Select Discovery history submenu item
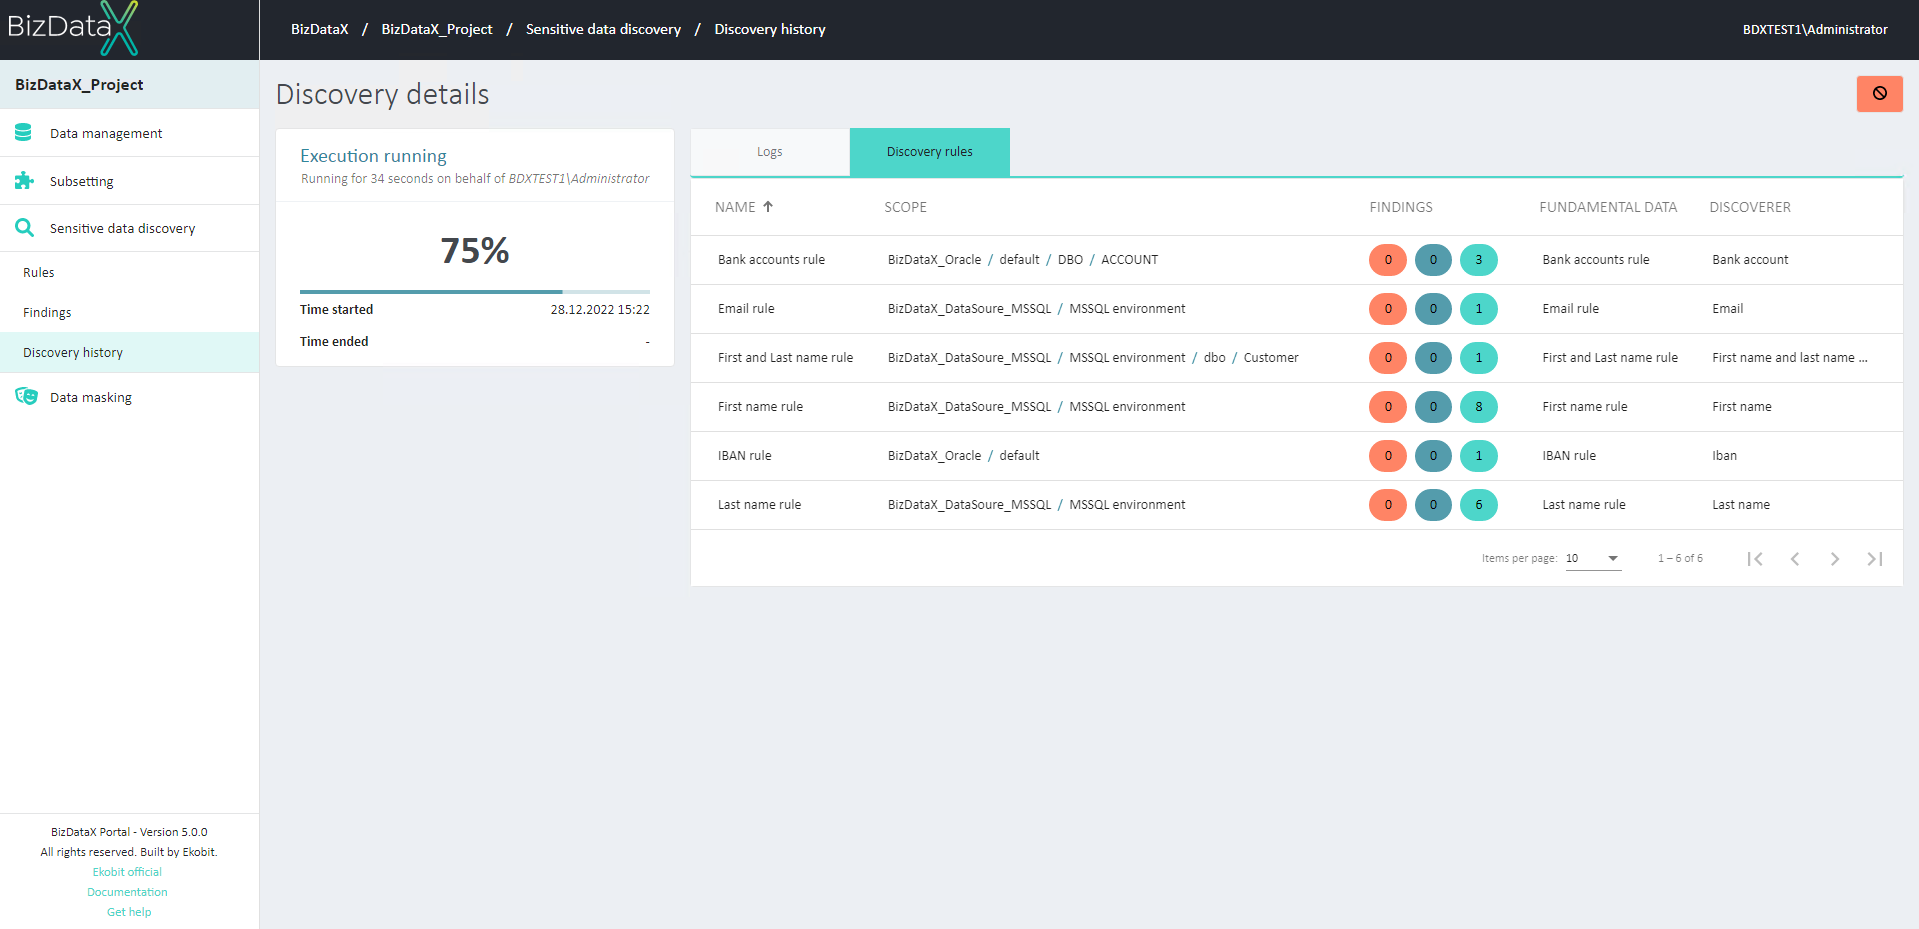Image resolution: width=1919 pixels, height=929 pixels. point(129,352)
